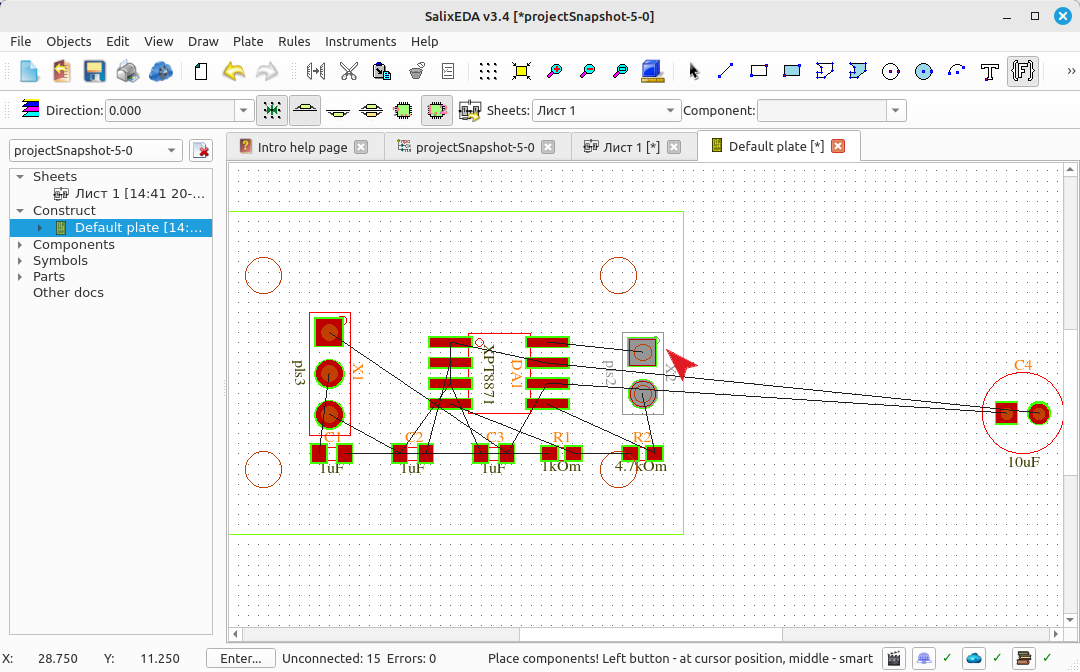Viewport: 1080px width, 672px height.
Task: Click the Enter... coordinates button
Action: tap(240, 658)
